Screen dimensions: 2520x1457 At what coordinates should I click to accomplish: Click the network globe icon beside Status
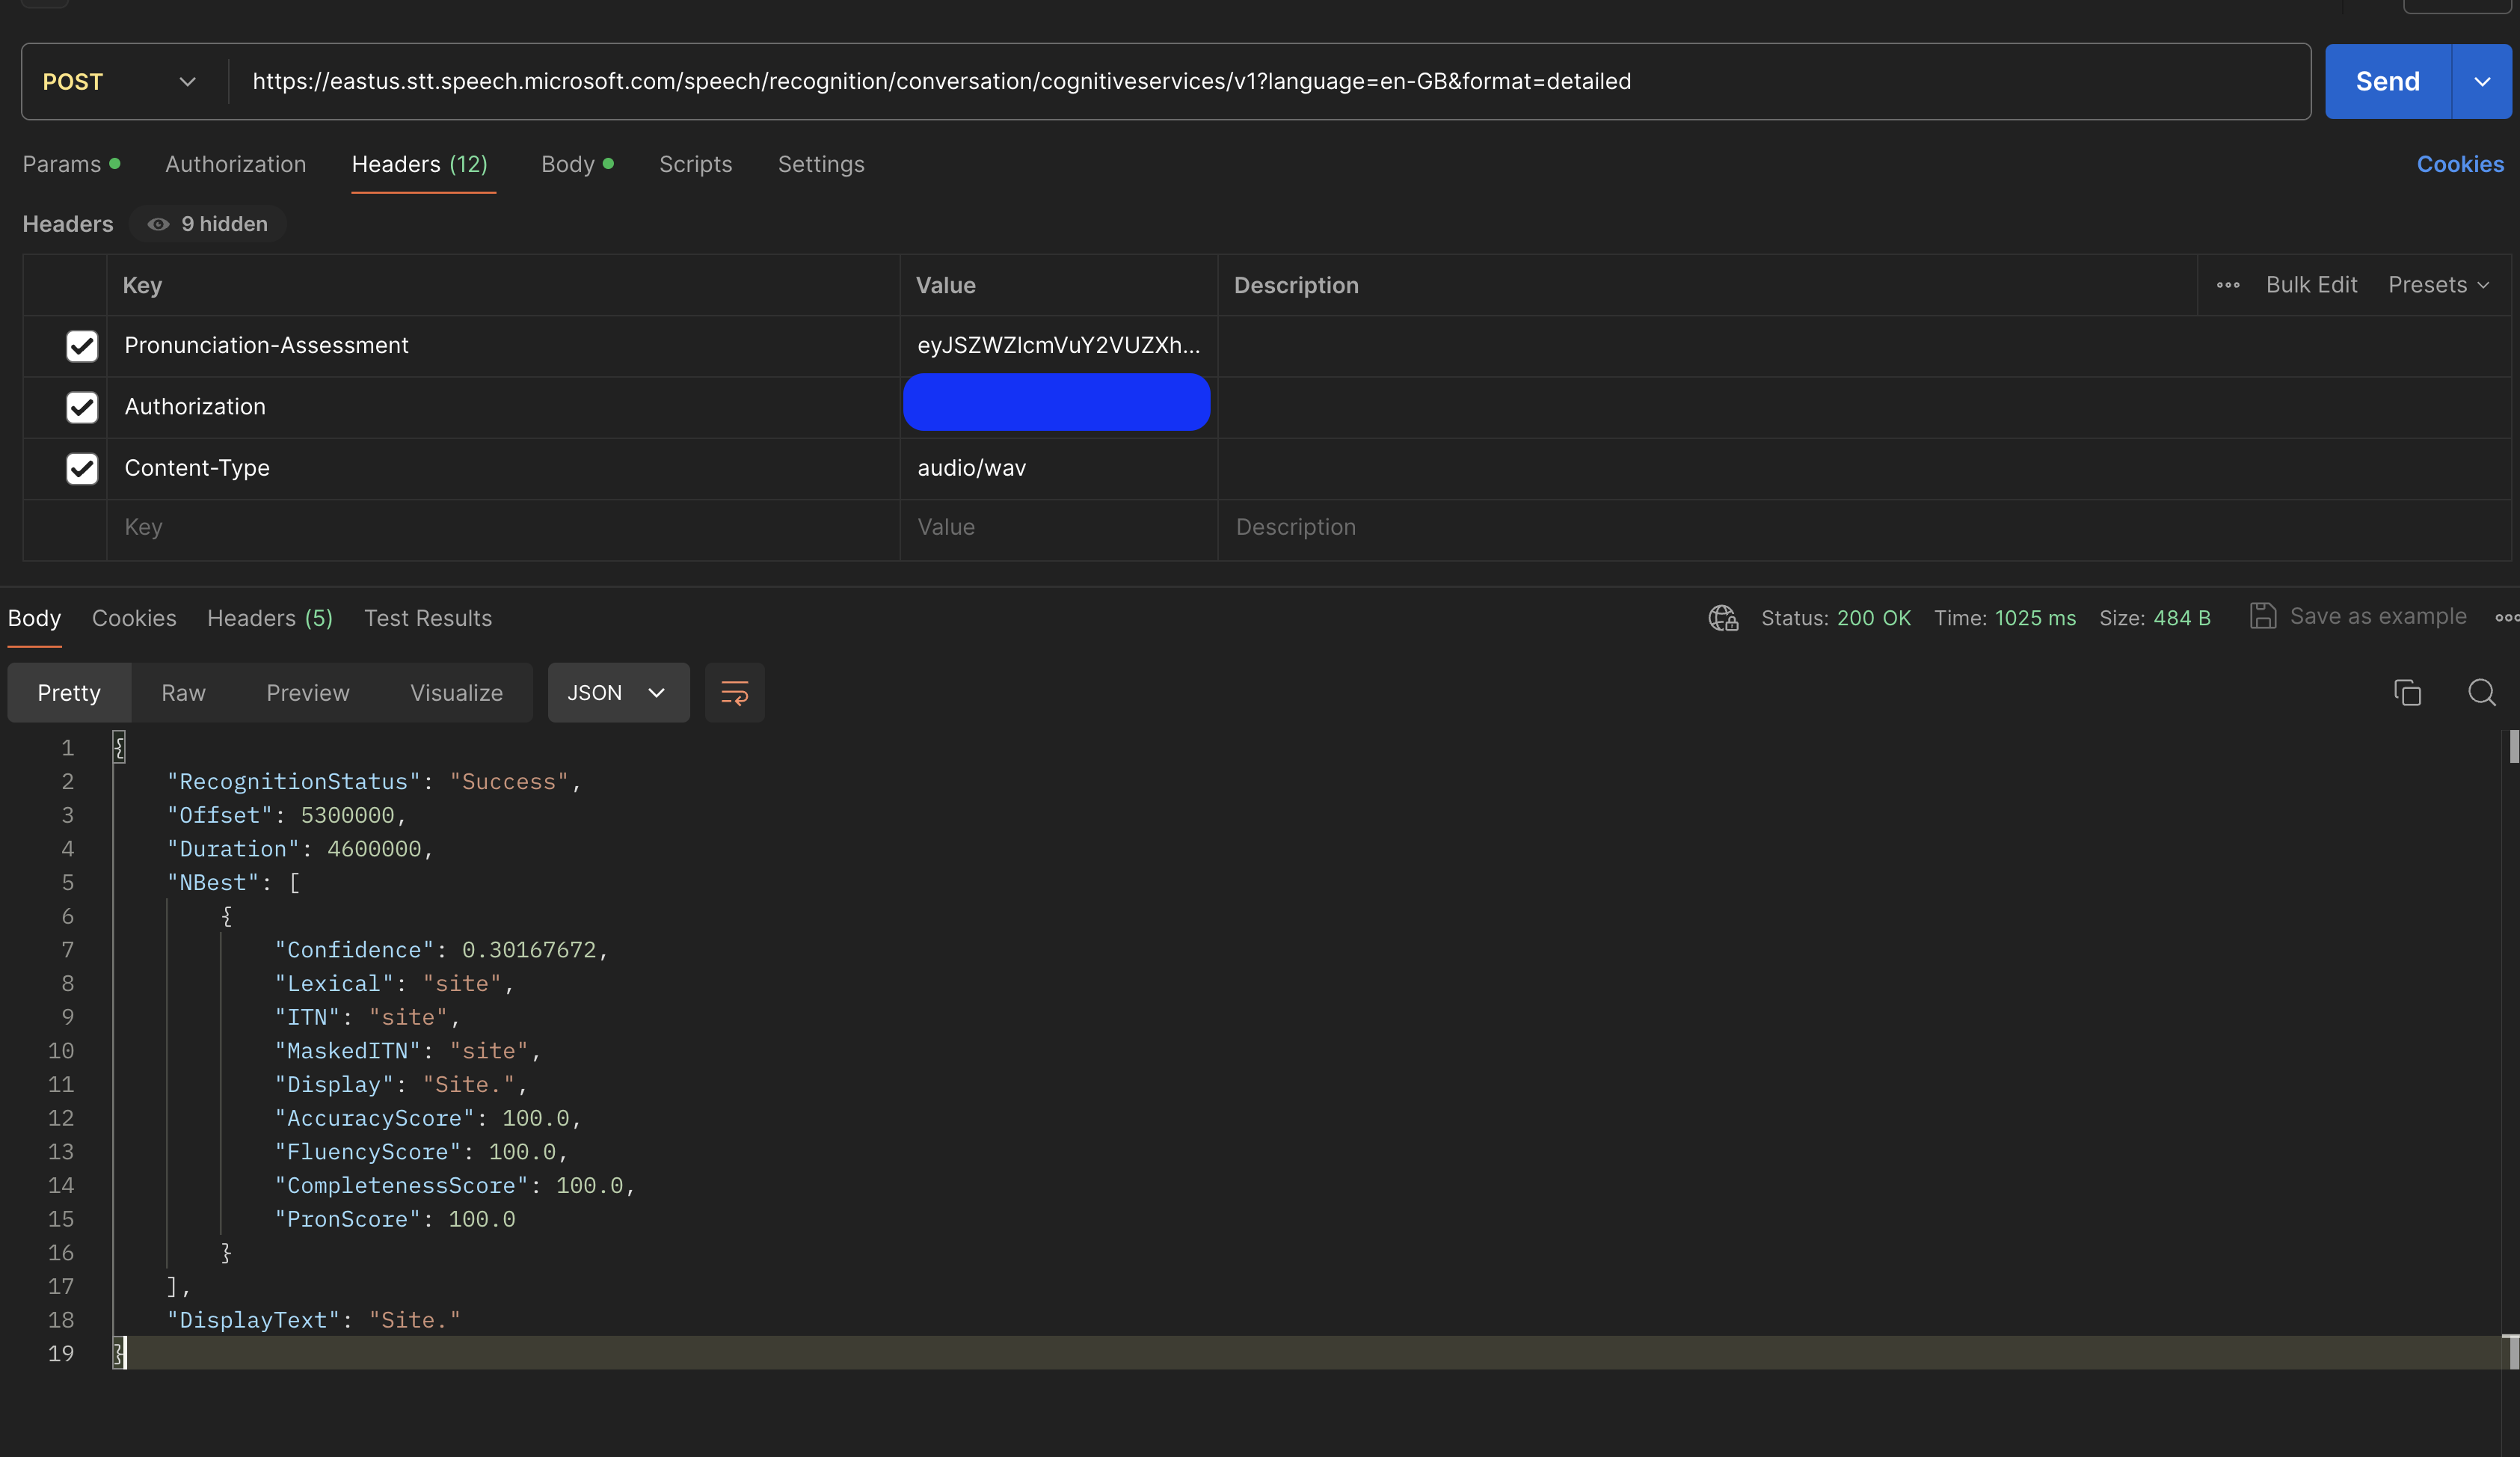click(1723, 618)
